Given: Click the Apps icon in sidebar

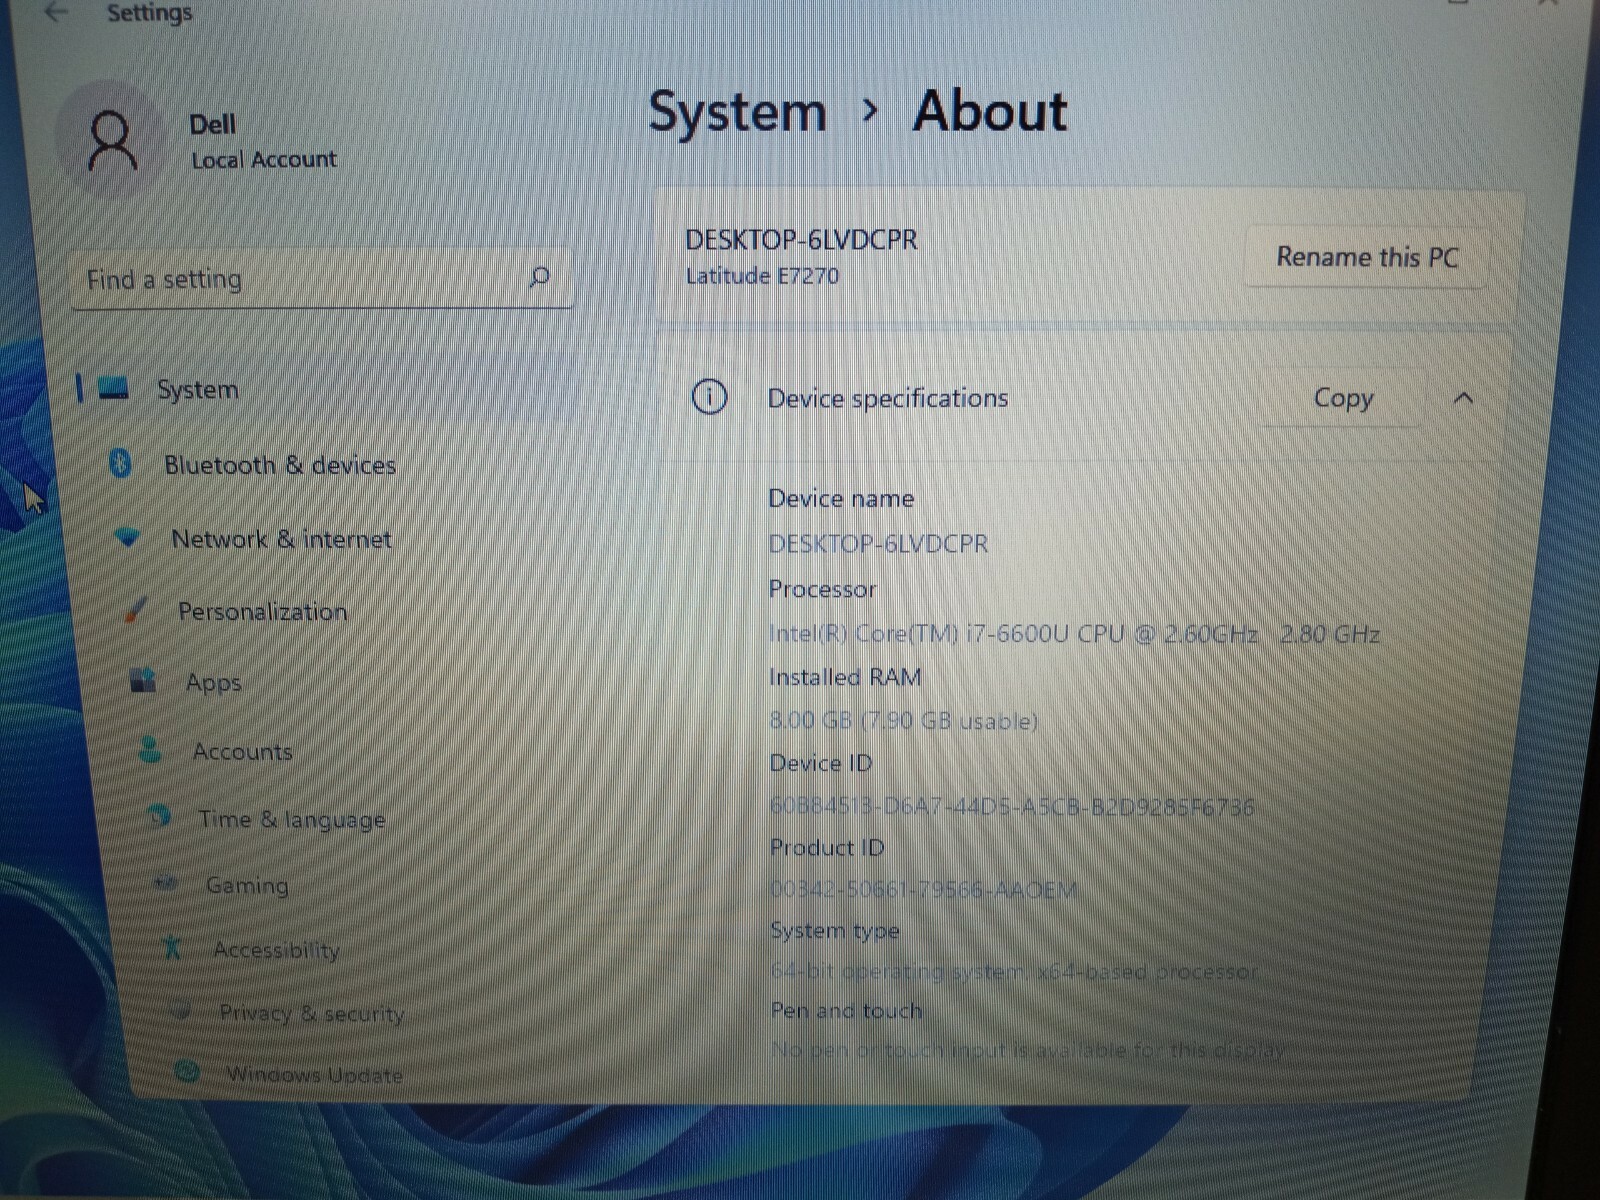Looking at the screenshot, I should tap(143, 681).
